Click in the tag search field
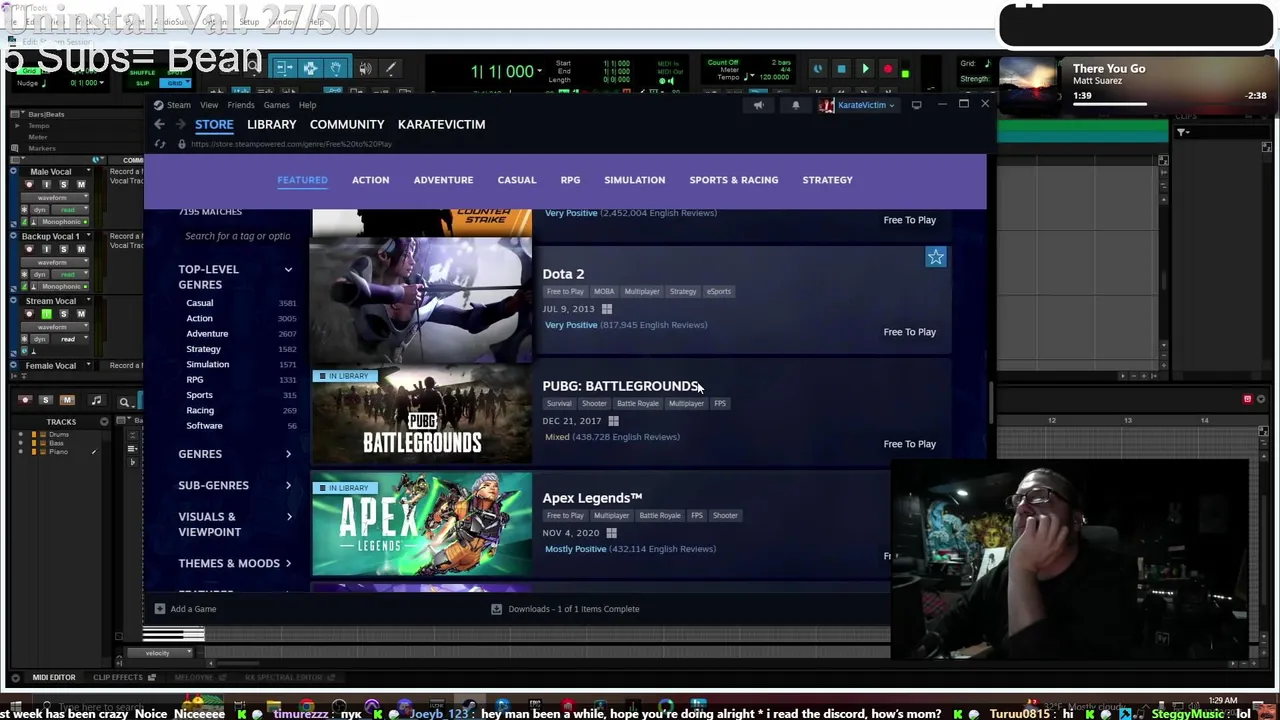Image resolution: width=1280 pixels, height=720 pixels. click(237, 236)
